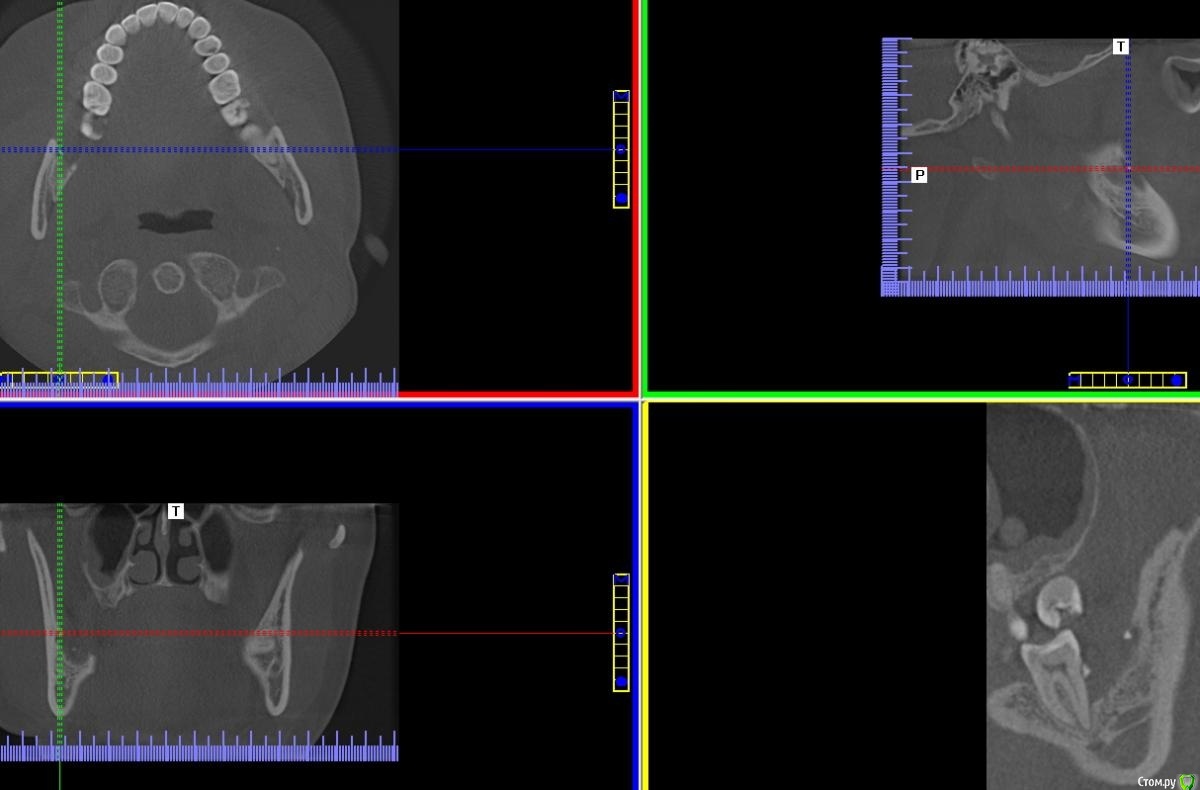Click the center handle of the sagittal view's horizontal slider
The width and height of the screenshot is (1200, 790).
point(1128,380)
